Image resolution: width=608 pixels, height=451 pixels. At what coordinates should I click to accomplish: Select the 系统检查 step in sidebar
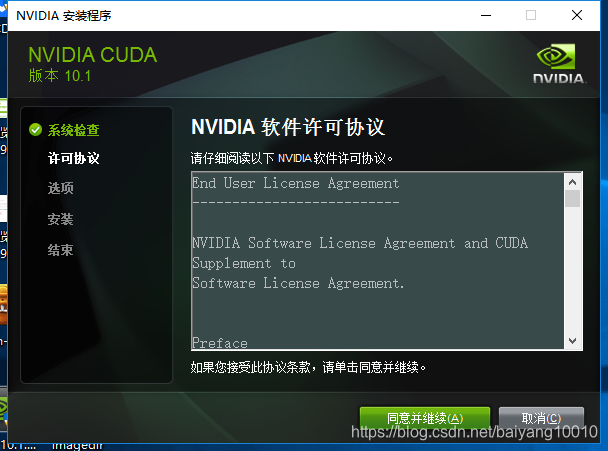click(73, 130)
